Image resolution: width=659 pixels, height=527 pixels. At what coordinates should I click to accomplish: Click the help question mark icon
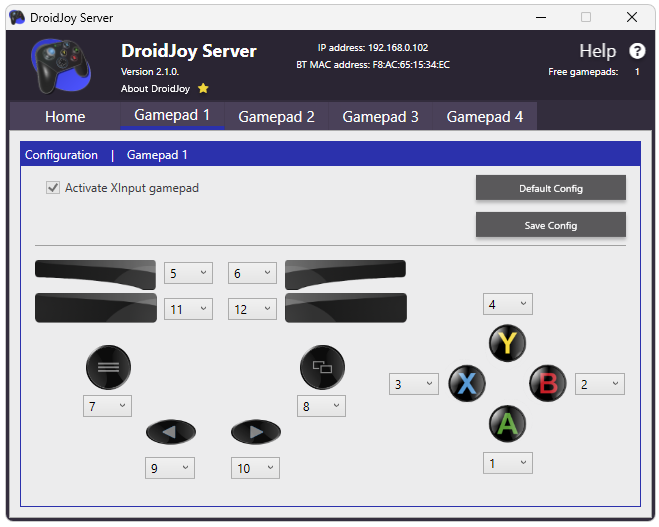pos(637,51)
